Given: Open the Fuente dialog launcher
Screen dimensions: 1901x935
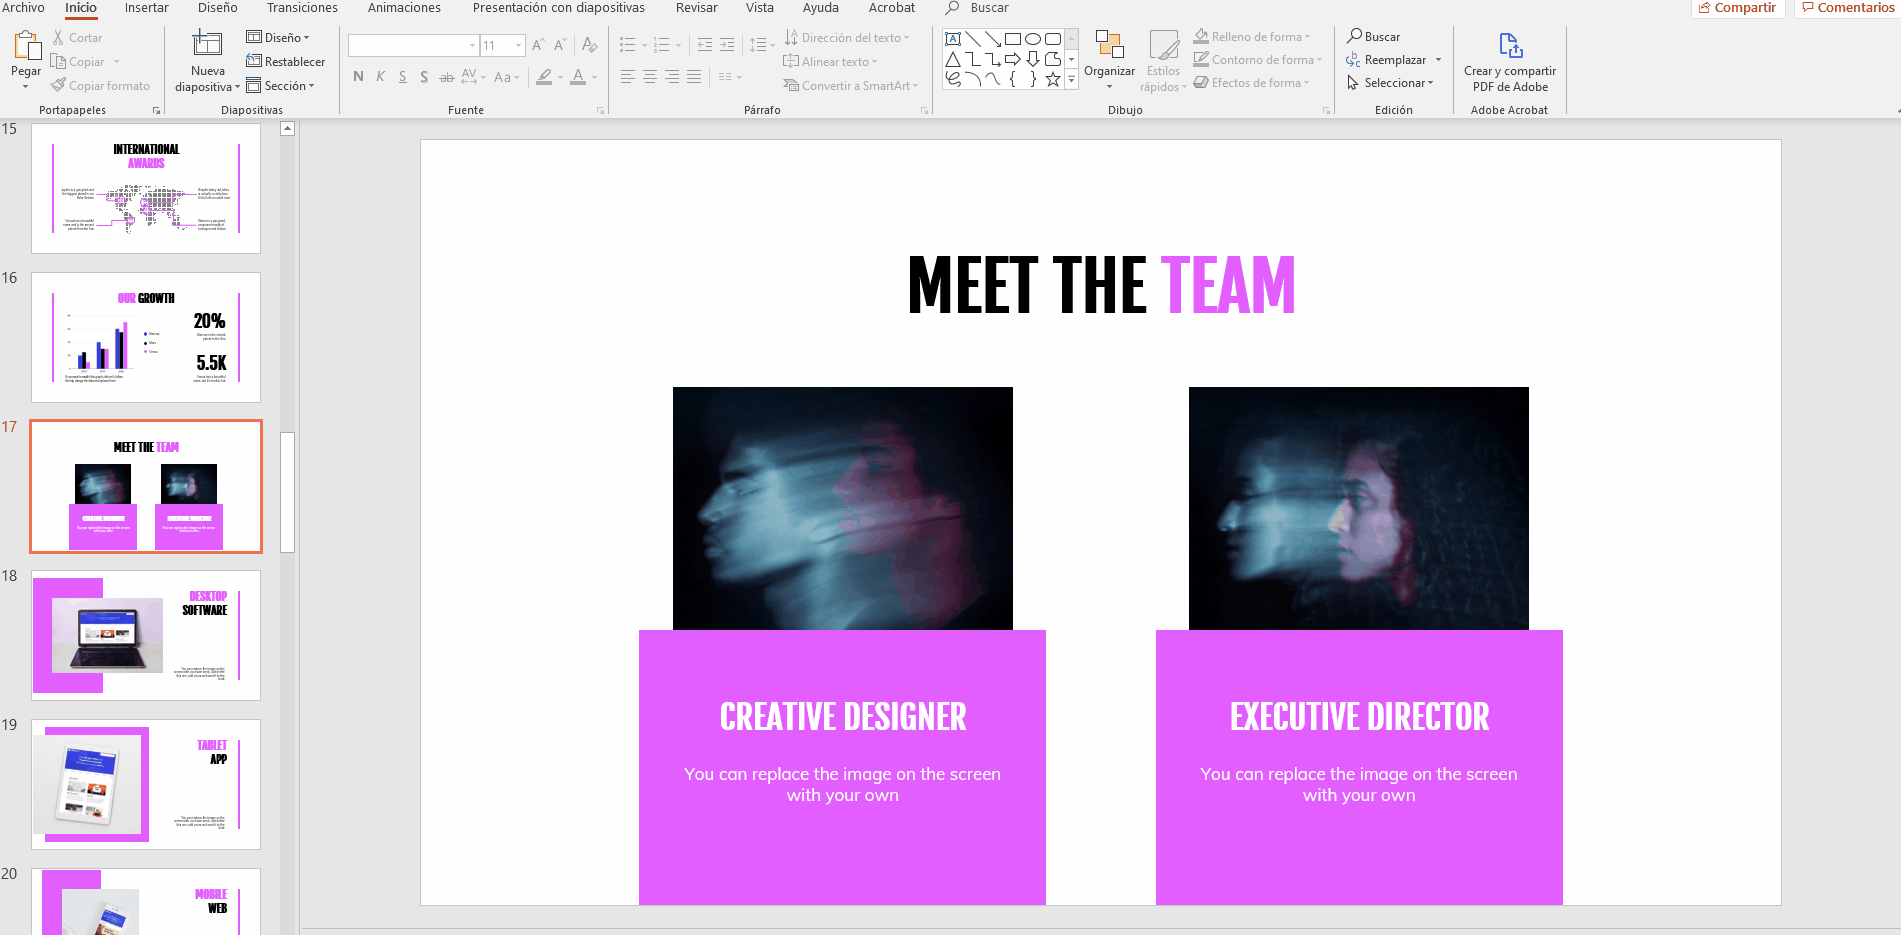Looking at the screenshot, I should tap(601, 110).
